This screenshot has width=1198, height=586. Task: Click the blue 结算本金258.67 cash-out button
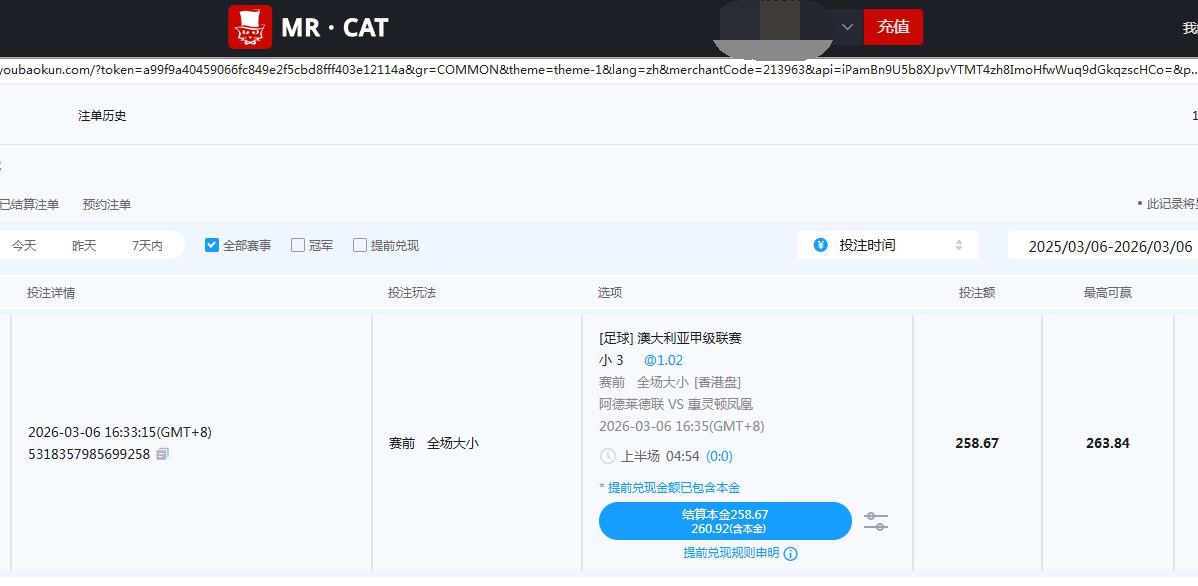[725, 521]
